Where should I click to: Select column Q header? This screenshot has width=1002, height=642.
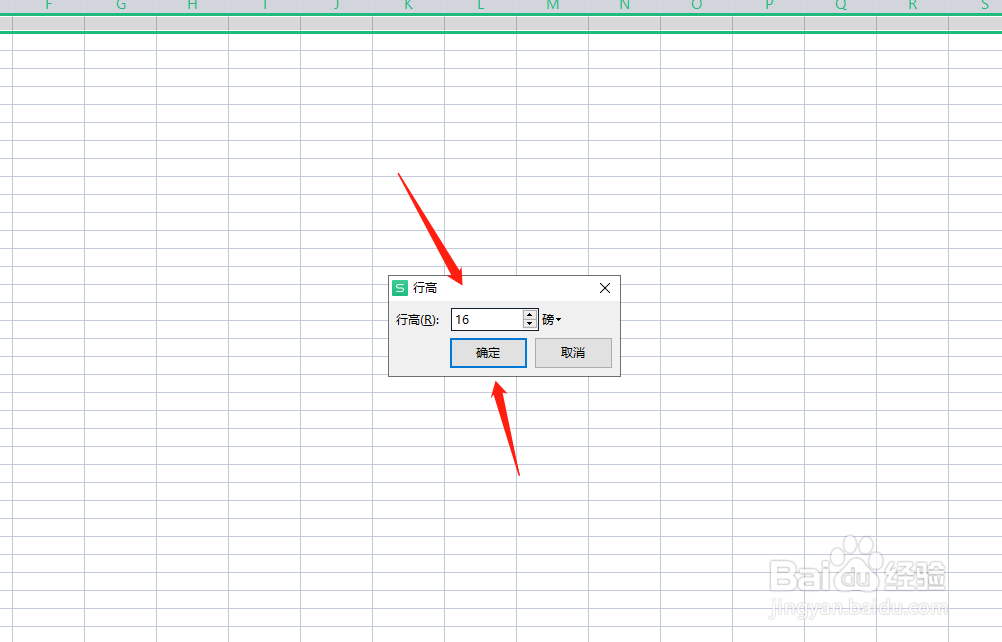click(840, 6)
